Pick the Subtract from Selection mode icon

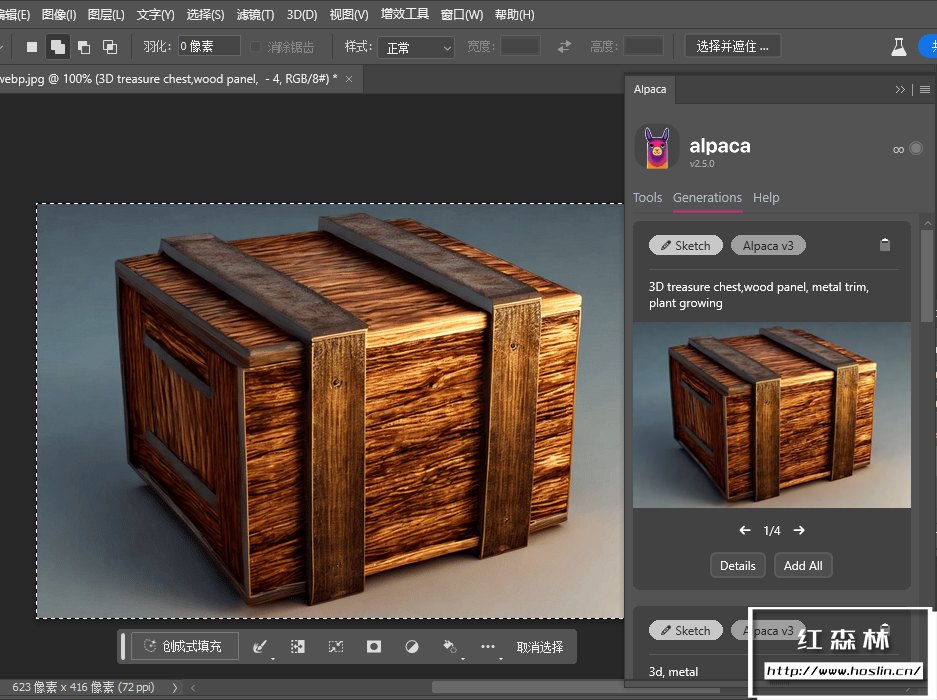84,47
